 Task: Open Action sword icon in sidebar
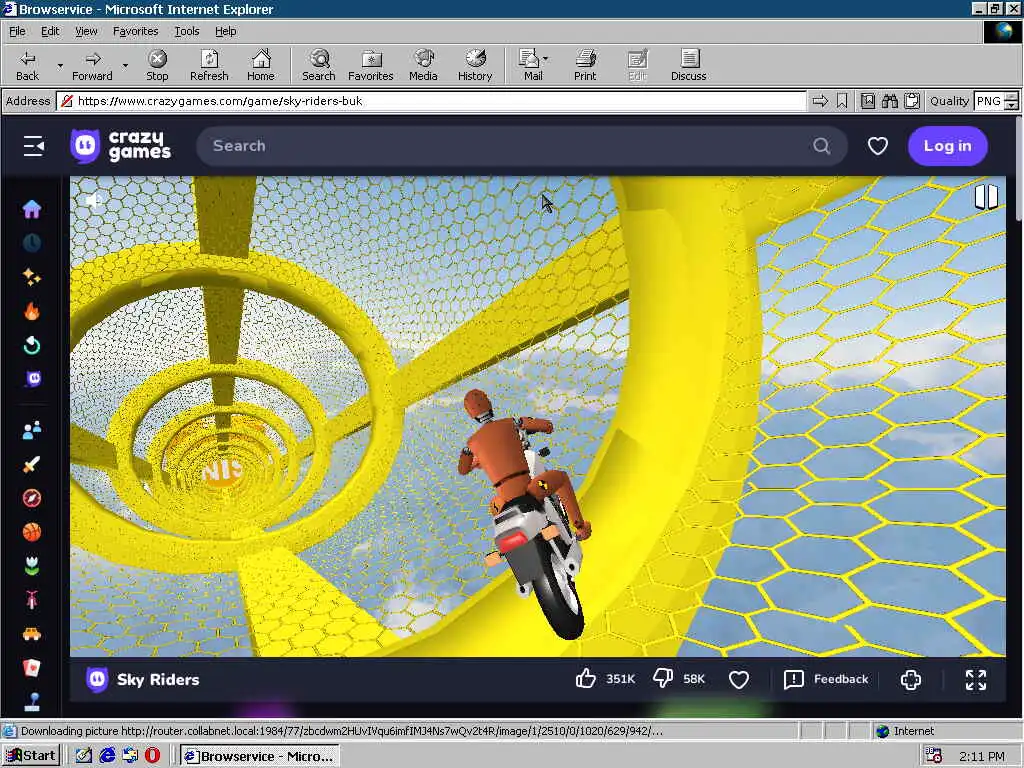(x=31, y=464)
